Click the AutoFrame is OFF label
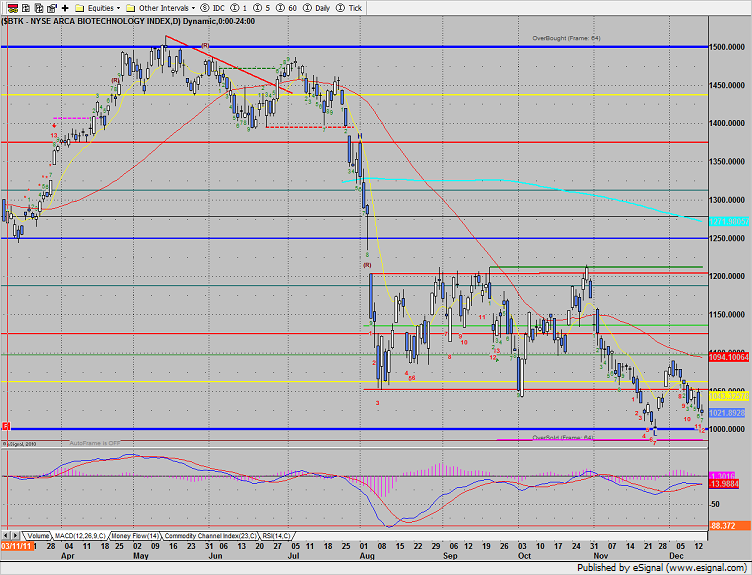This screenshot has height=575, width=752. tap(94, 443)
